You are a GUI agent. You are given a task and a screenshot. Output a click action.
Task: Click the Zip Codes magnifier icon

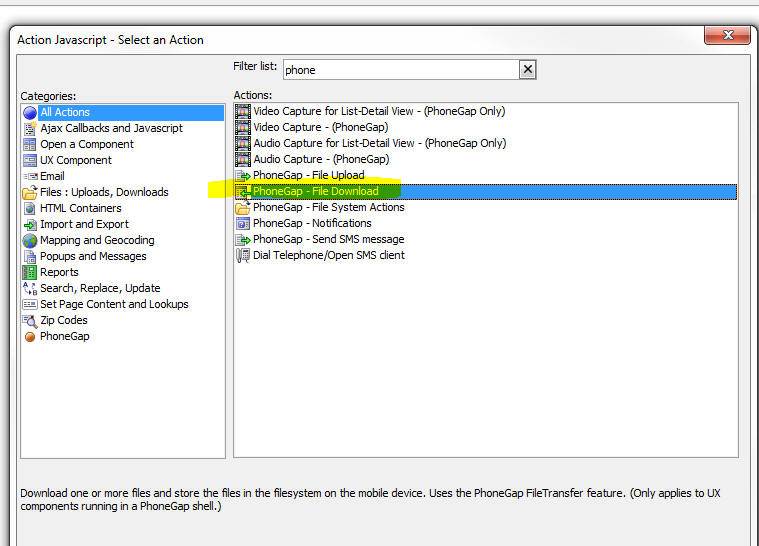coord(30,320)
